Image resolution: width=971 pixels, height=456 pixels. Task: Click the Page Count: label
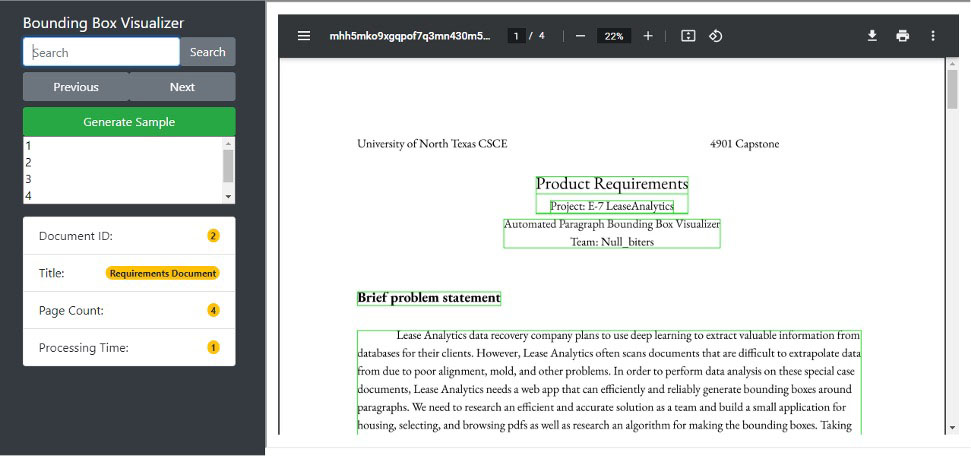pyautogui.click(x=71, y=310)
